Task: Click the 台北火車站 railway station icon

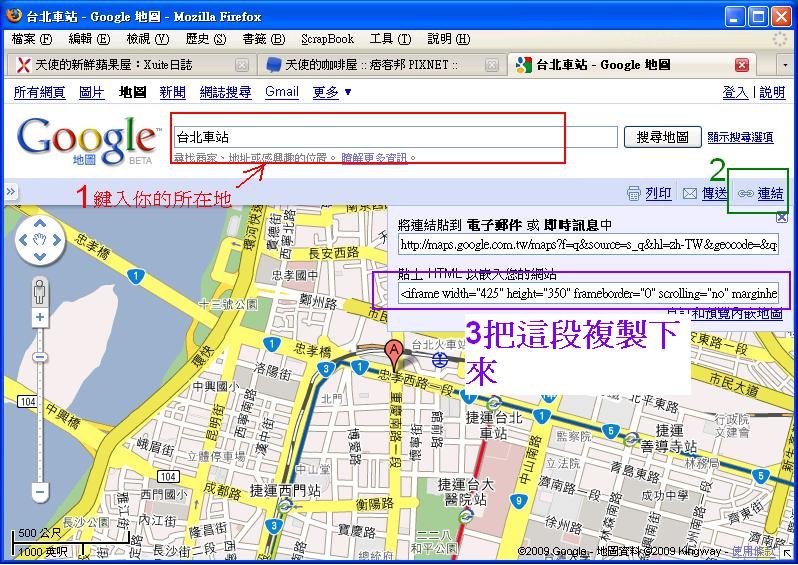Action: tap(440, 360)
